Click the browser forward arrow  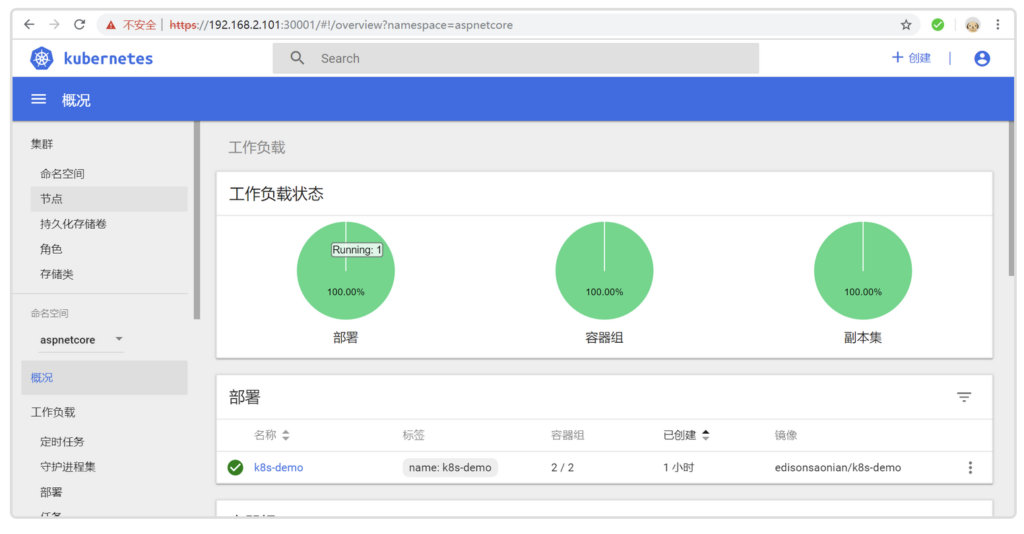[x=54, y=25]
